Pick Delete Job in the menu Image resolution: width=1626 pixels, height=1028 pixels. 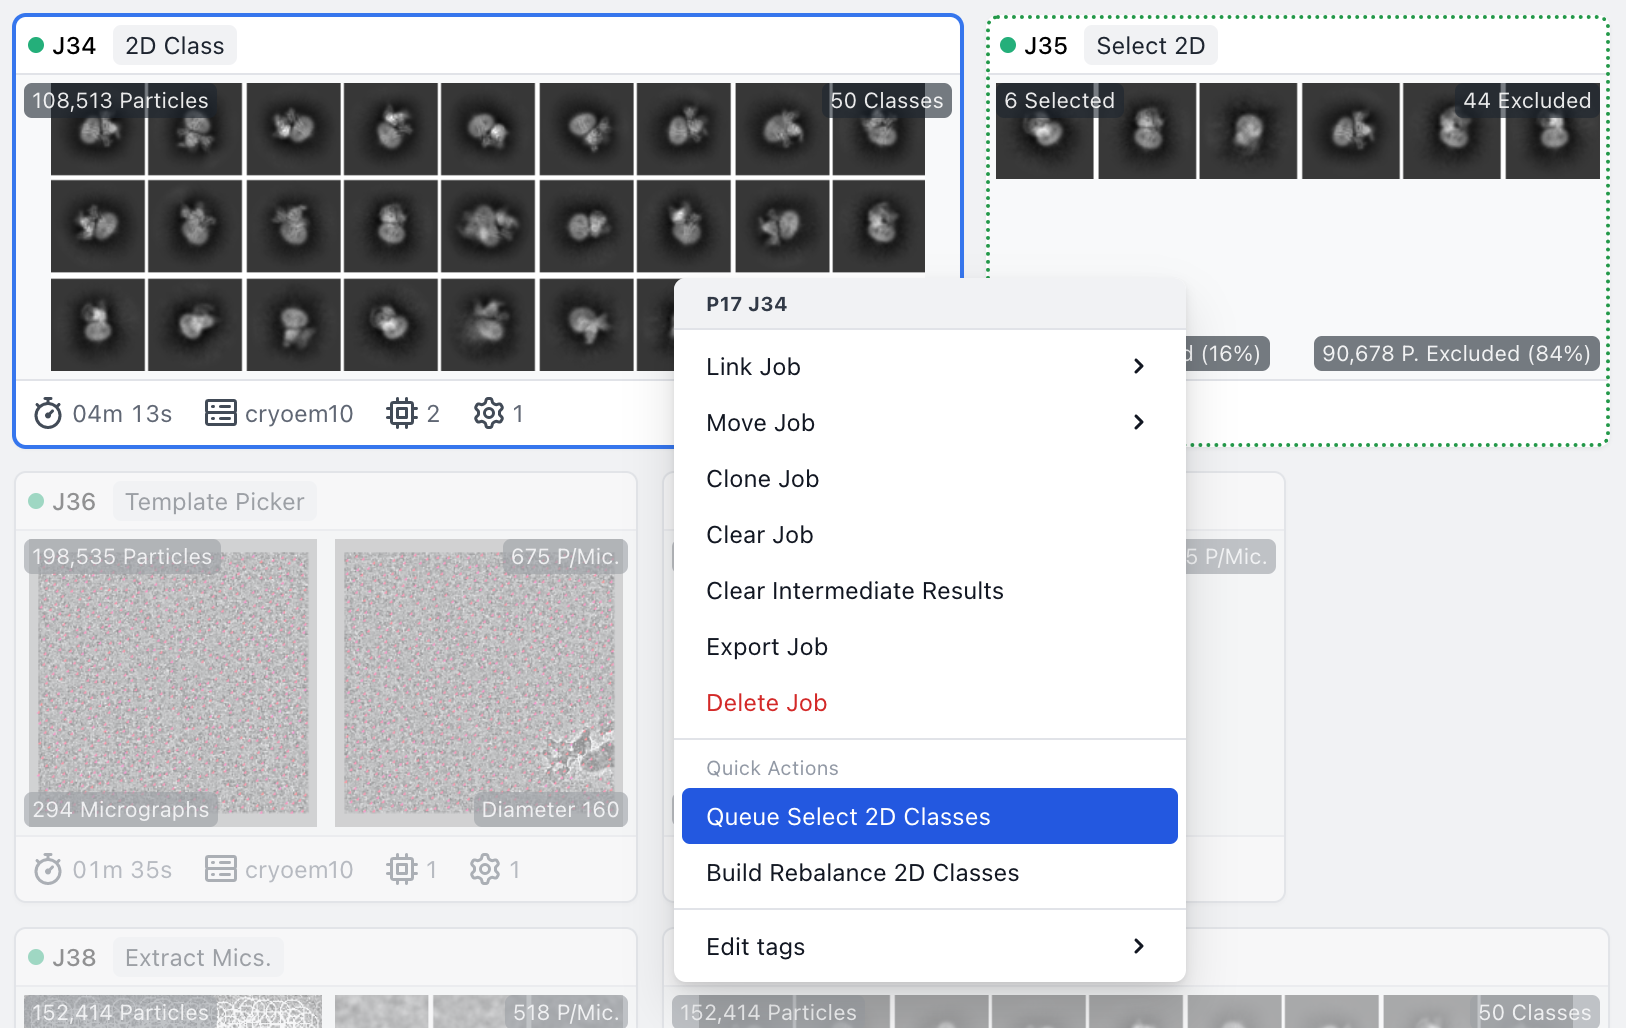pyautogui.click(x=766, y=703)
